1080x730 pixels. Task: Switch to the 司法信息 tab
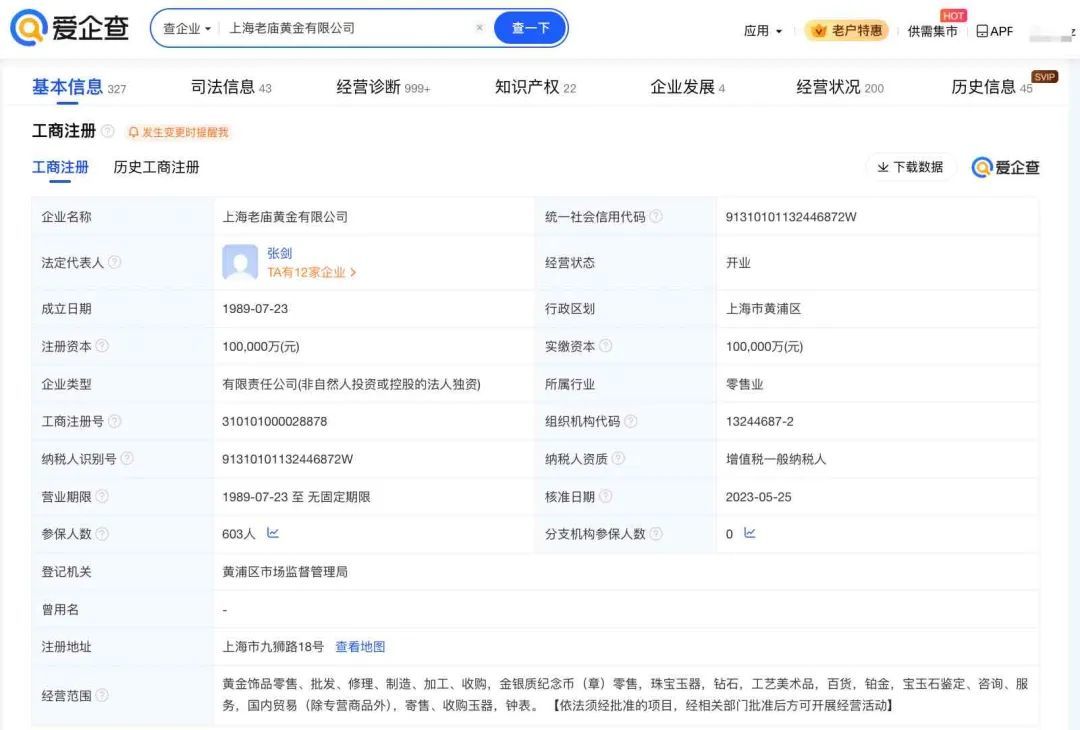tap(231, 87)
